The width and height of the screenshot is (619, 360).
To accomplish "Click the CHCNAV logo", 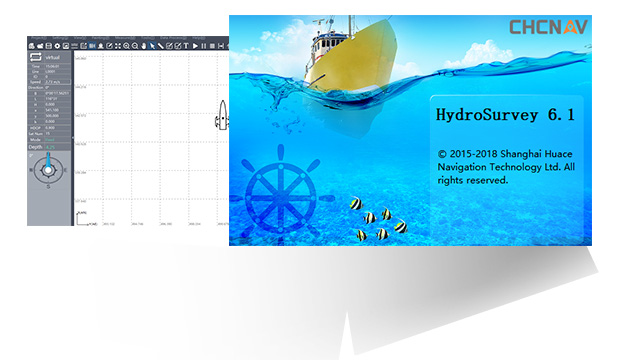I will click(548, 27).
